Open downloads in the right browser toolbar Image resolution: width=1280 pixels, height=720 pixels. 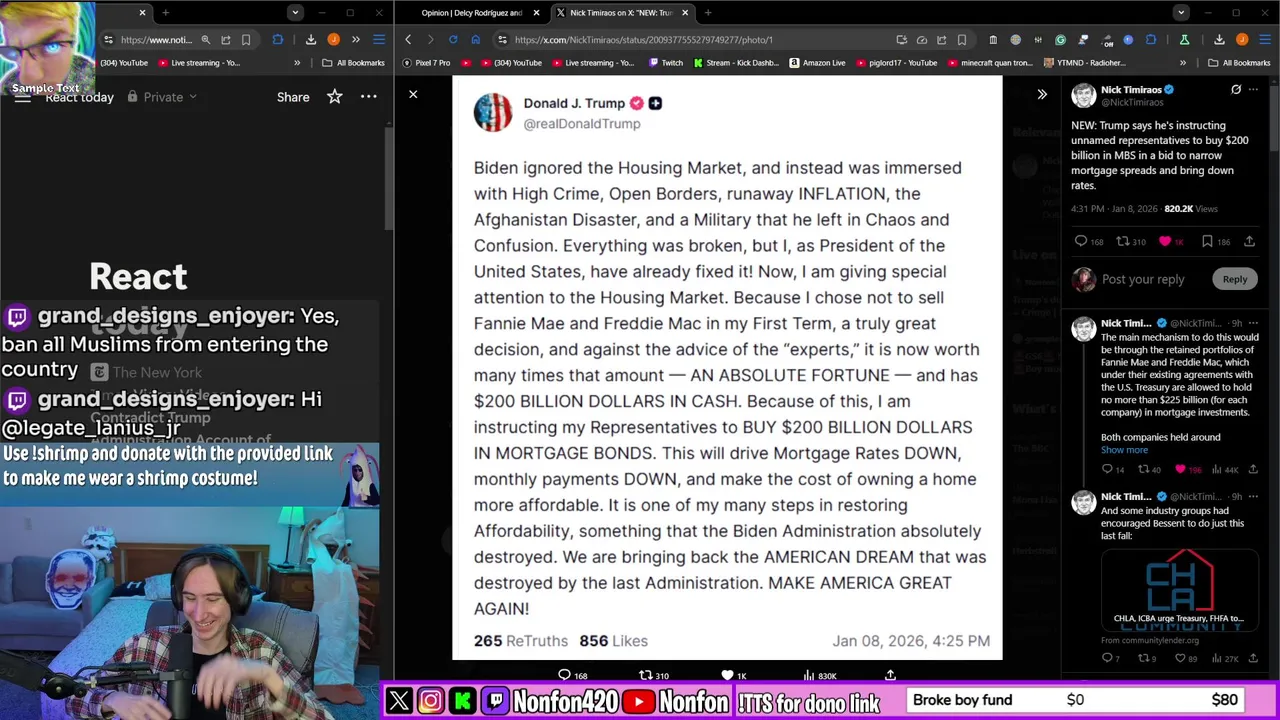coord(1219,40)
